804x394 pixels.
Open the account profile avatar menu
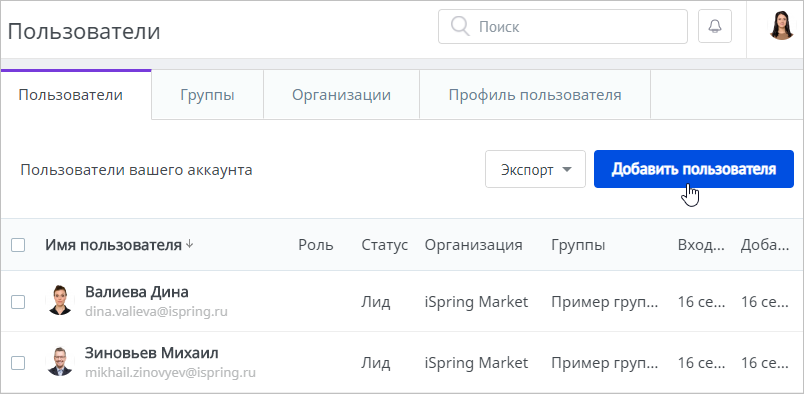781,26
